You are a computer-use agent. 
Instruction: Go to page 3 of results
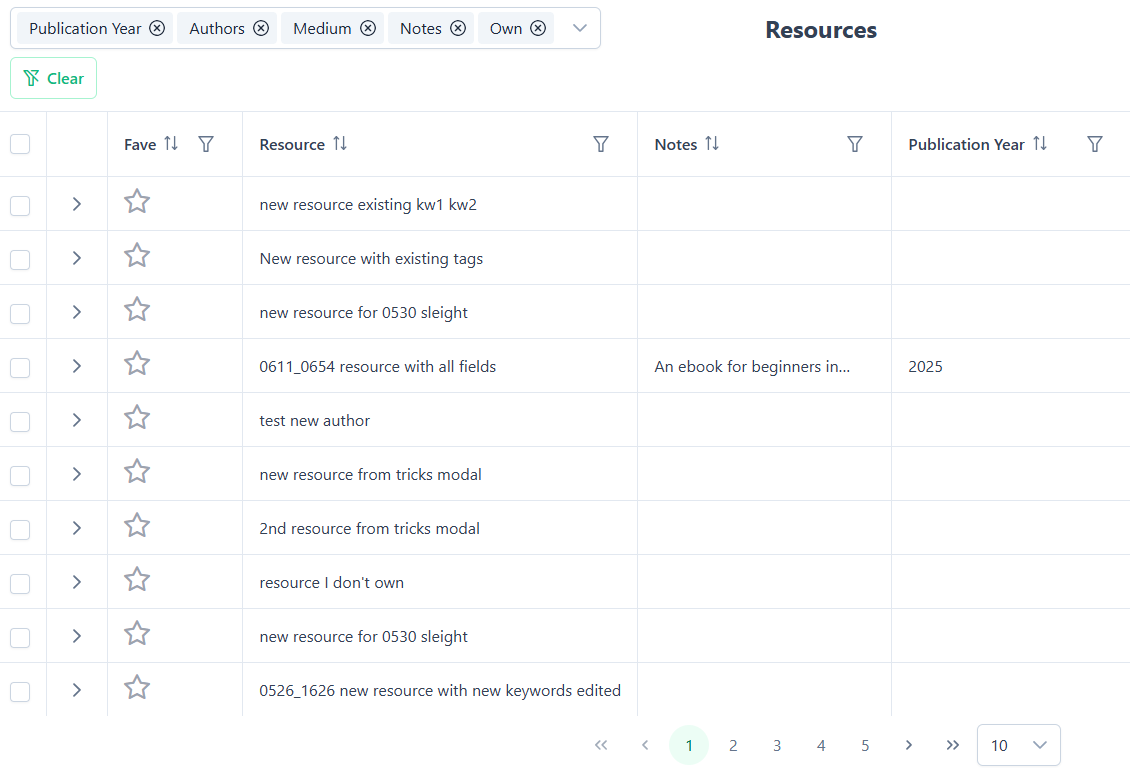click(777, 745)
